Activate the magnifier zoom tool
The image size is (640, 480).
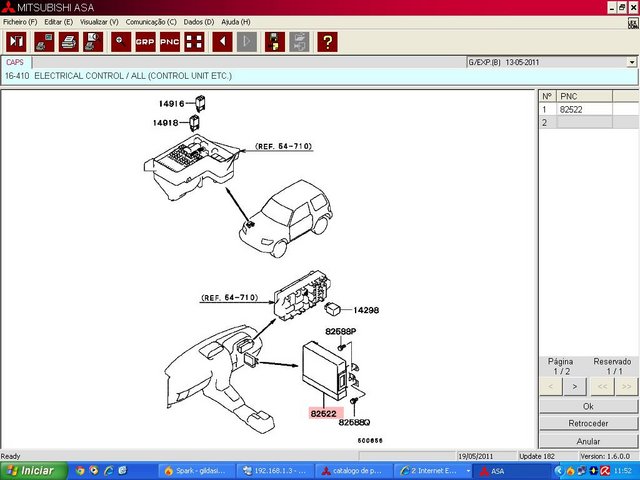click(x=121, y=42)
